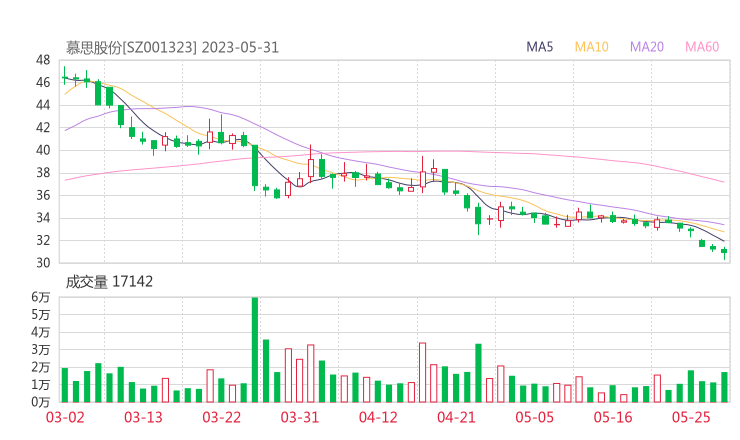Click the 03-13 date axis label
The image size is (740, 440).
pyautogui.click(x=143, y=417)
